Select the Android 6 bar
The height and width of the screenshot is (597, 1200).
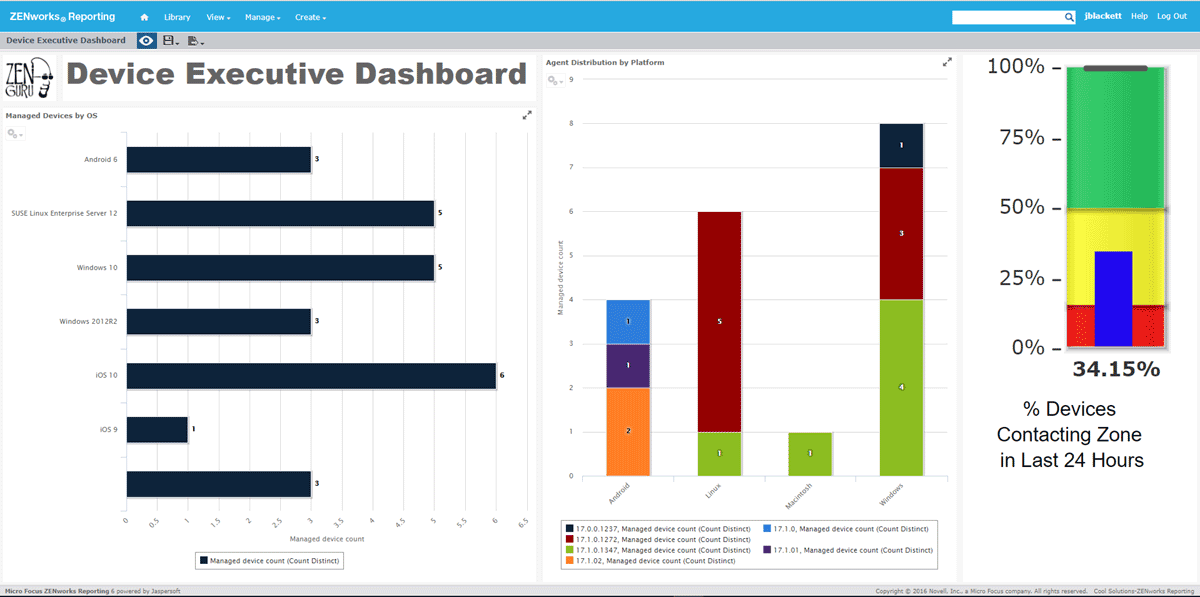click(x=219, y=159)
